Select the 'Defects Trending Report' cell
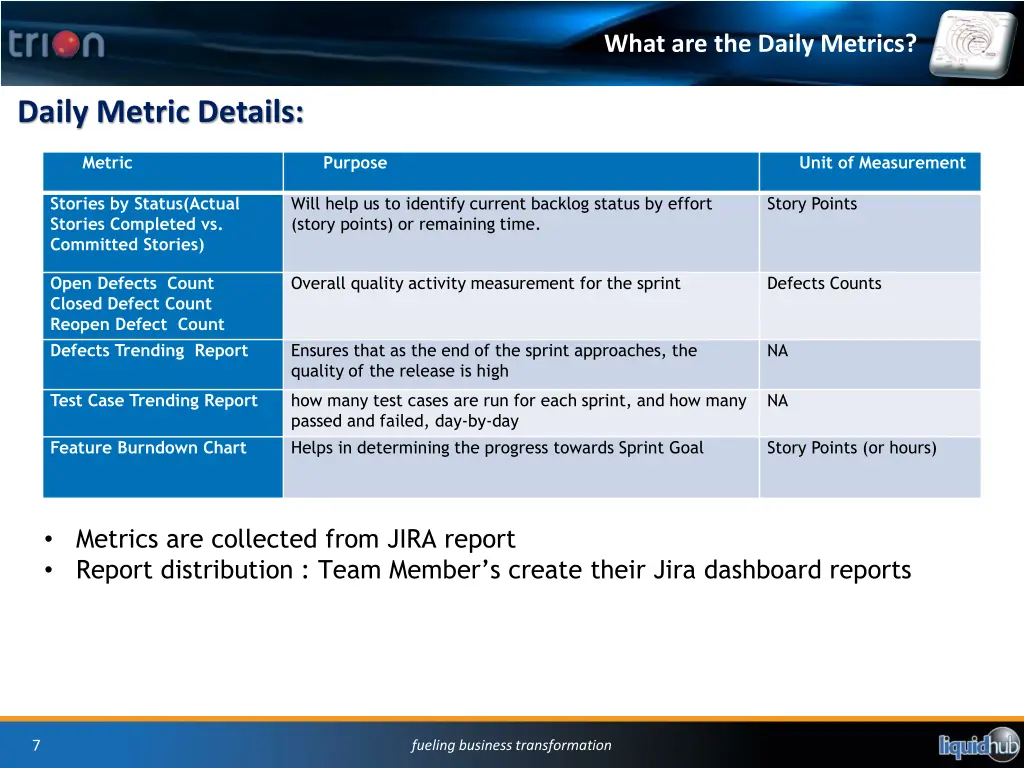This screenshot has height=768, width=1024. pos(149,351)
